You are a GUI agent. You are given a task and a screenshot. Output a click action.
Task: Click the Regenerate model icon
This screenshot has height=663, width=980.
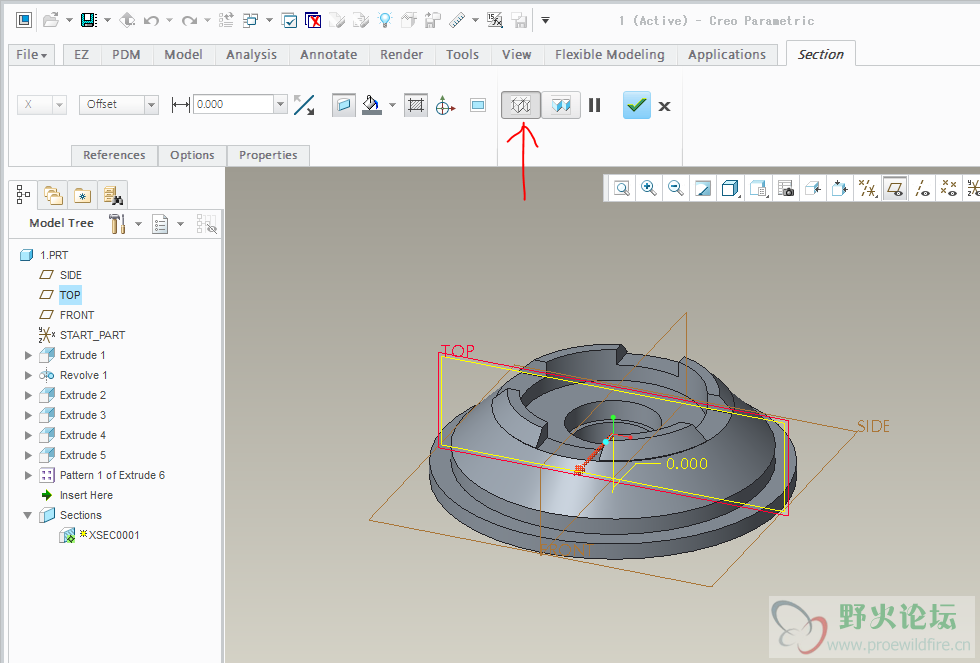pyautogui.click(x=226, y=21)
